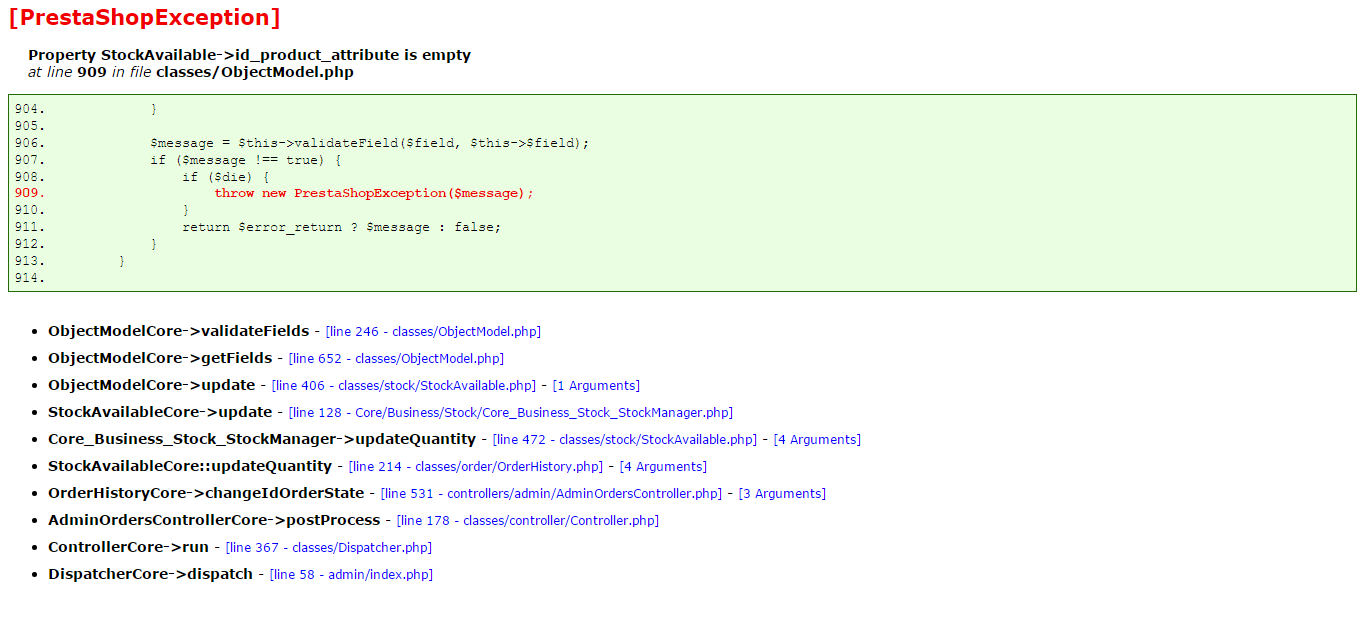Open link line 367 classes/Dispatcher.php

click(x=329, y=547)
